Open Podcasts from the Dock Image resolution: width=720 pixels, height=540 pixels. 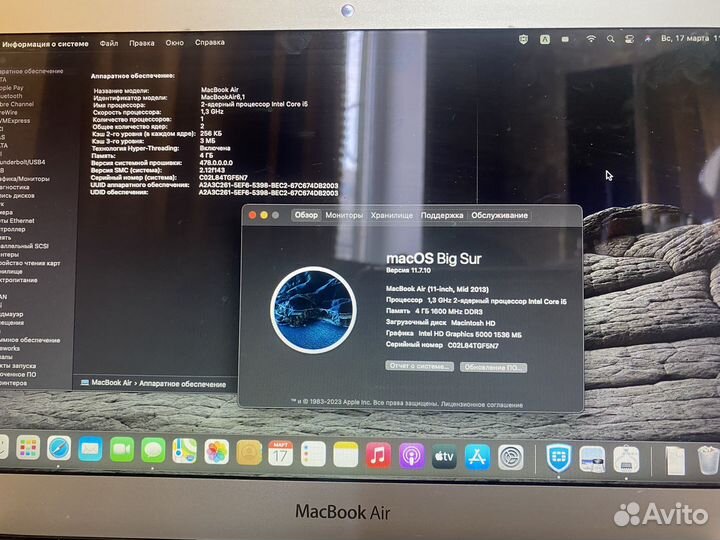click(411, 456)
